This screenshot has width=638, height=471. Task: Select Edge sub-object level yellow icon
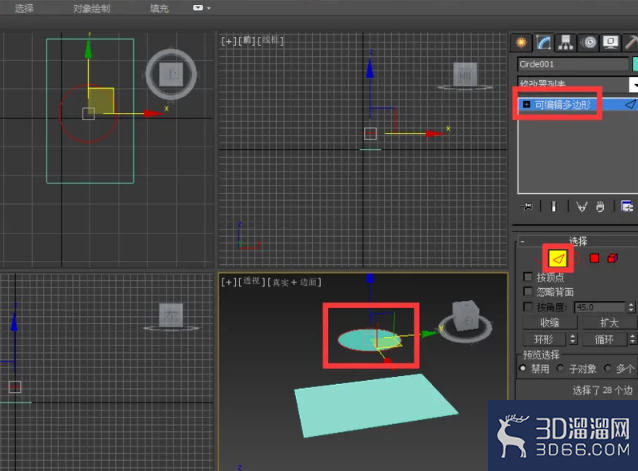click(558, 258)
